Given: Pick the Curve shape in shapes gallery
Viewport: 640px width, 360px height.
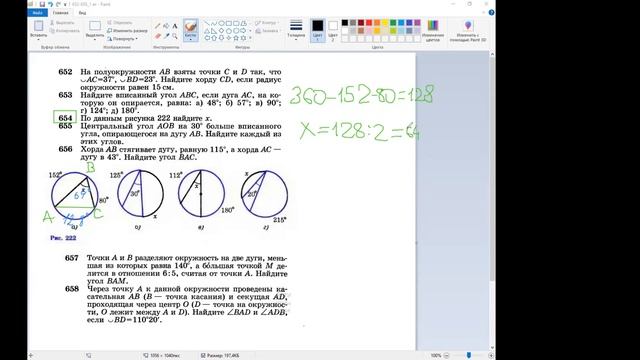Looking at the screenshot, I should pyautogui.click(x=214, y=23).
